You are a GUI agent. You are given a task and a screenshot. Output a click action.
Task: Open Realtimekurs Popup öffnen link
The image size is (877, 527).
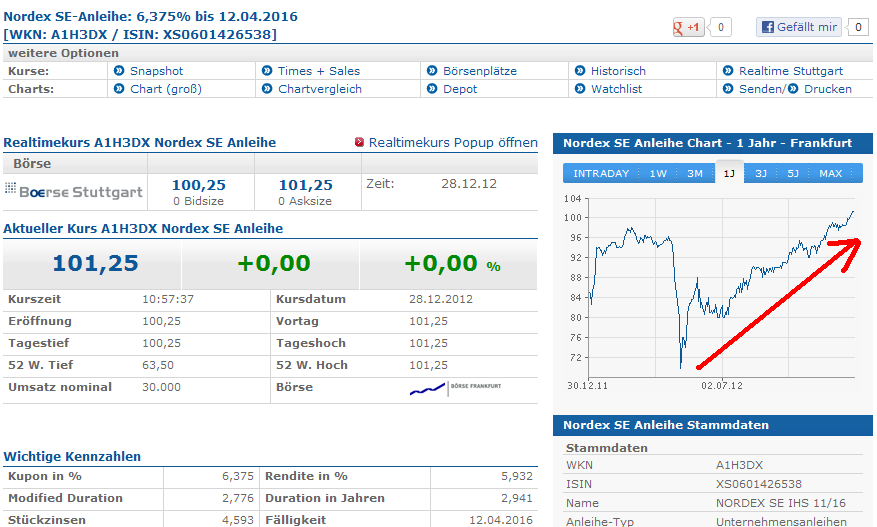click(453, 143)
